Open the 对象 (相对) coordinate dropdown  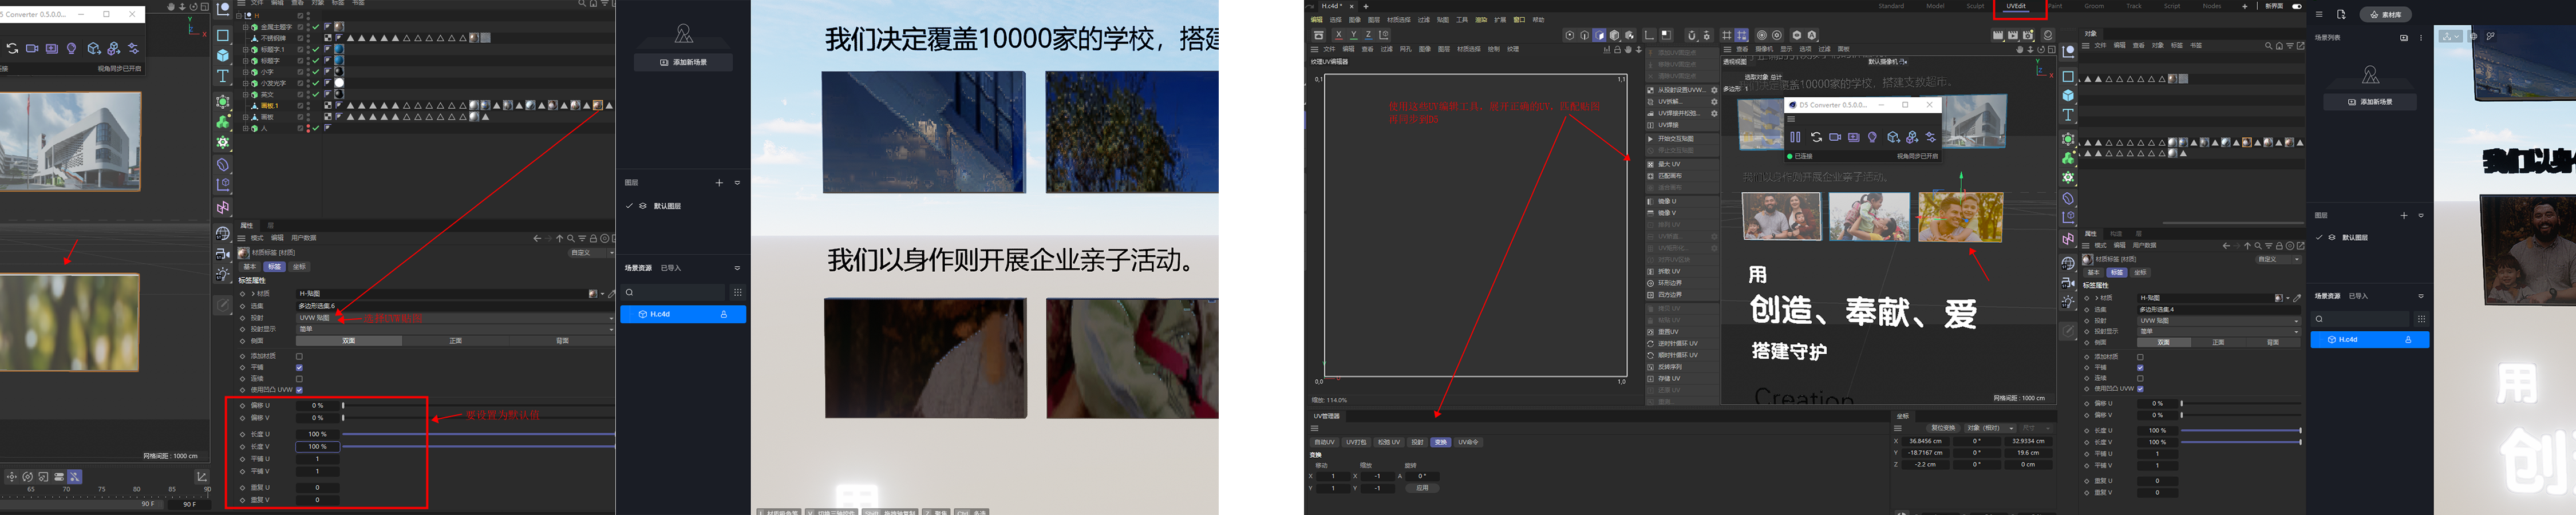point(1989,428)
